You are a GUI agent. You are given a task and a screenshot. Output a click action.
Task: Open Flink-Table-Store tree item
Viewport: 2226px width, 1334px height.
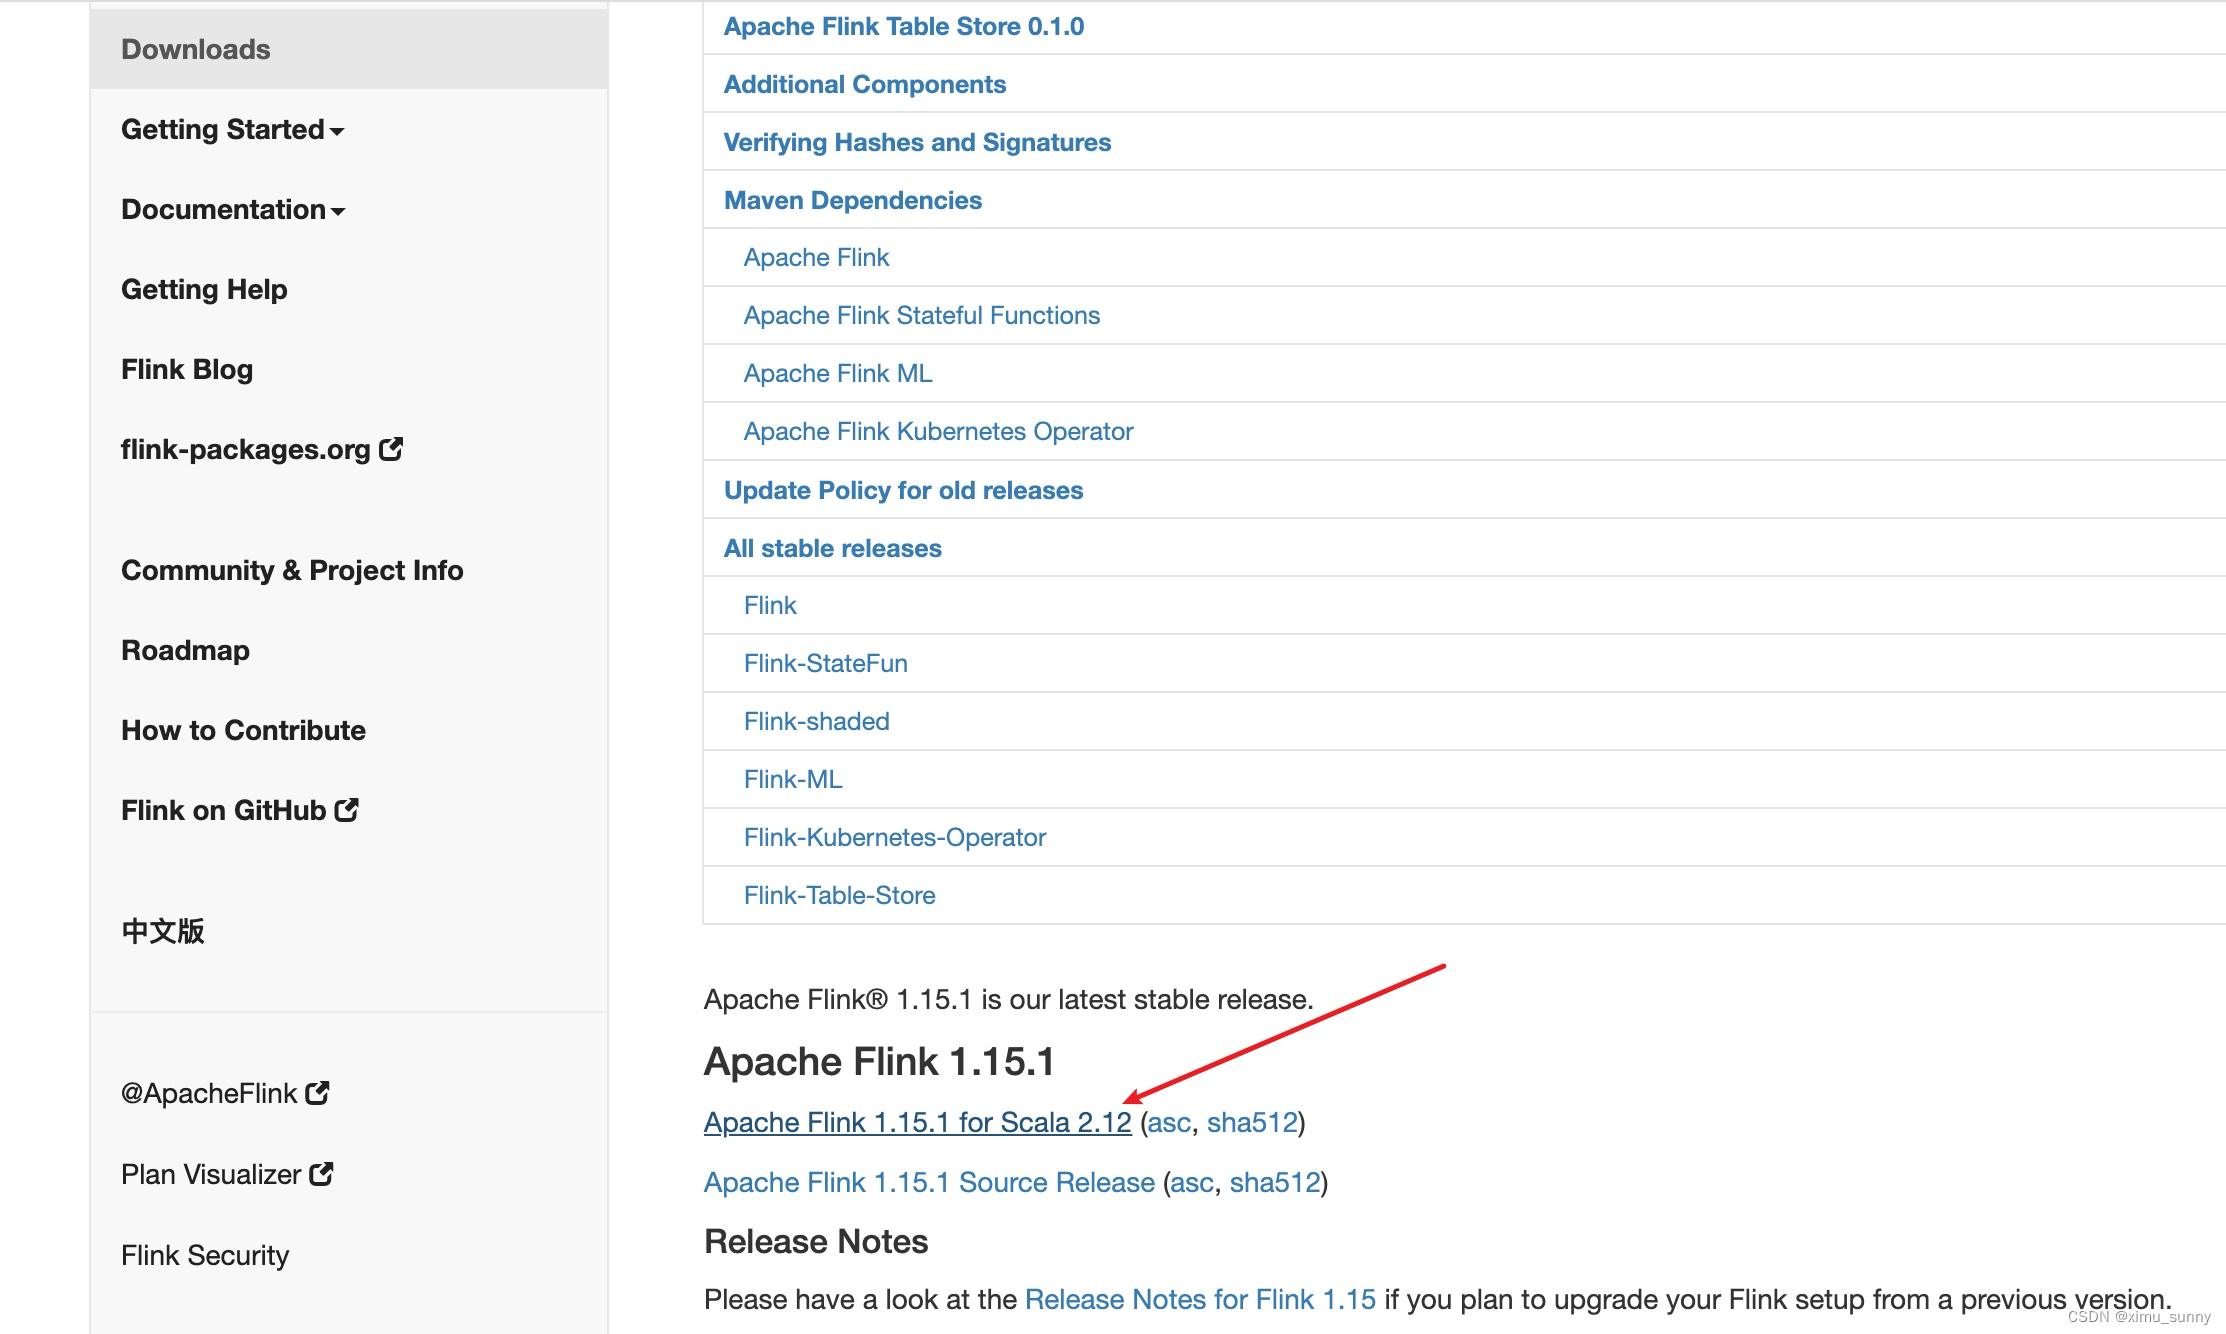click(x=838, y=893)
